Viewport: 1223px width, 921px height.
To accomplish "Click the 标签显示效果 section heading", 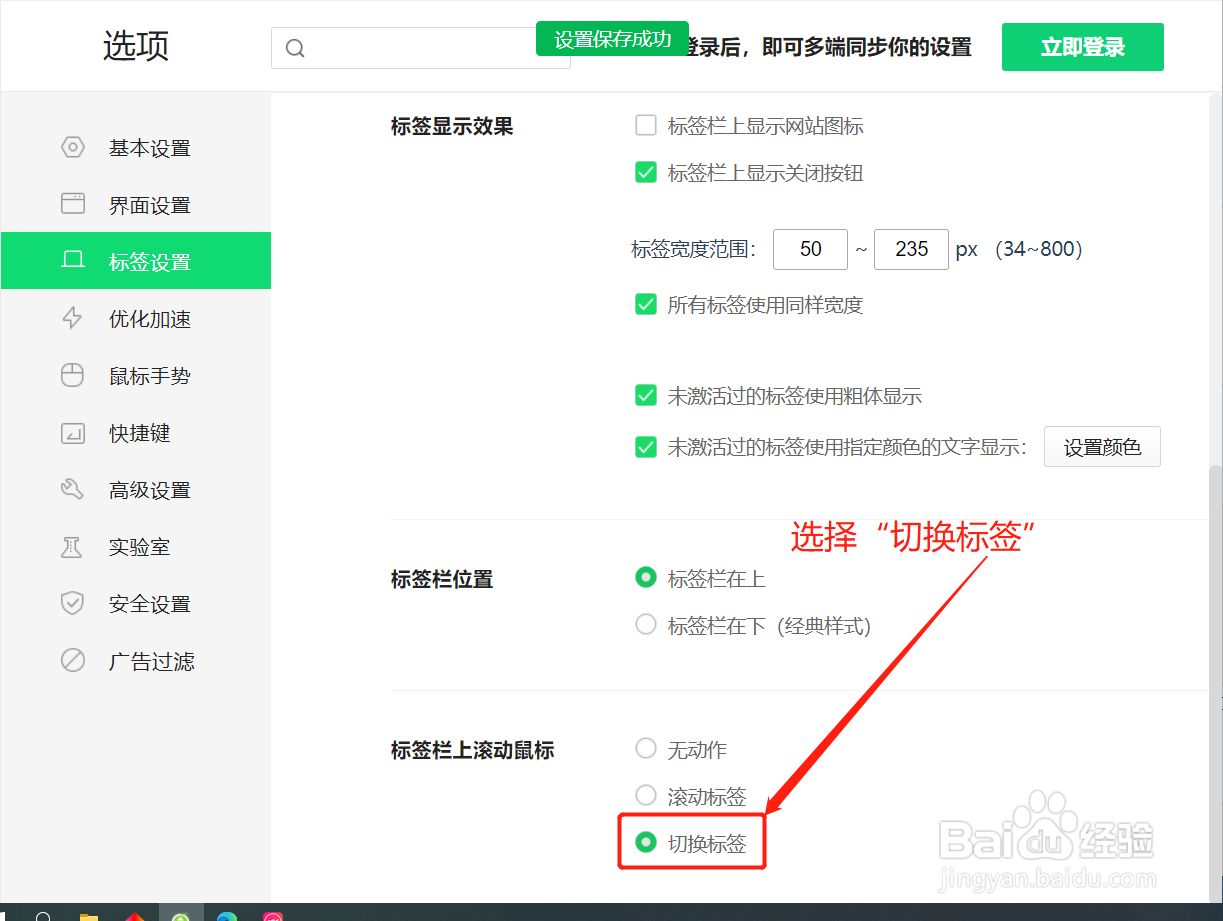I will pyautogui.click(x=452, y=127).
